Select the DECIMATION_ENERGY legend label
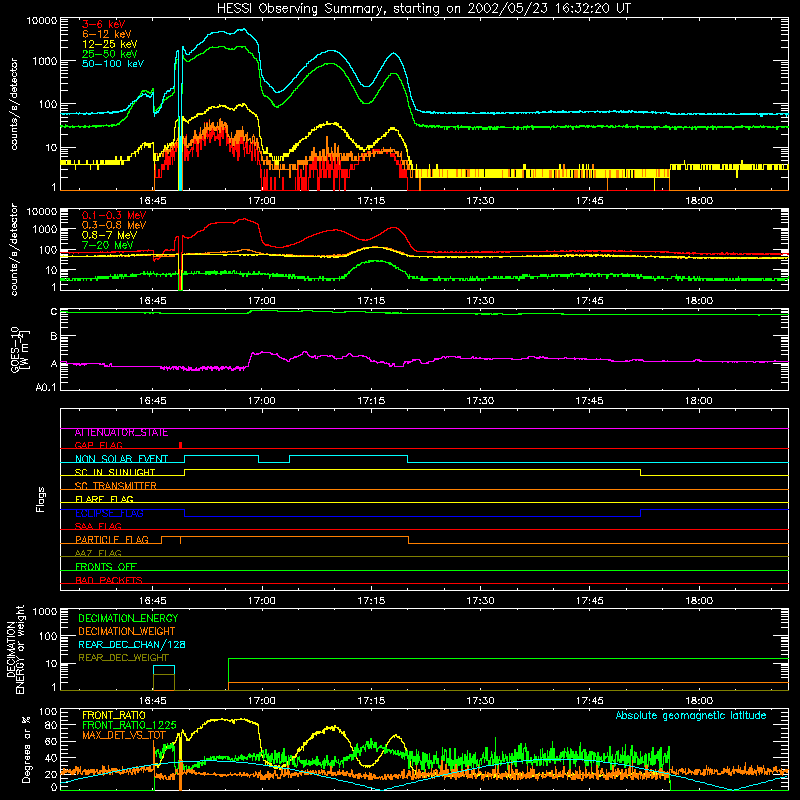Screen dimensions: 800x800 click(128, 618)
